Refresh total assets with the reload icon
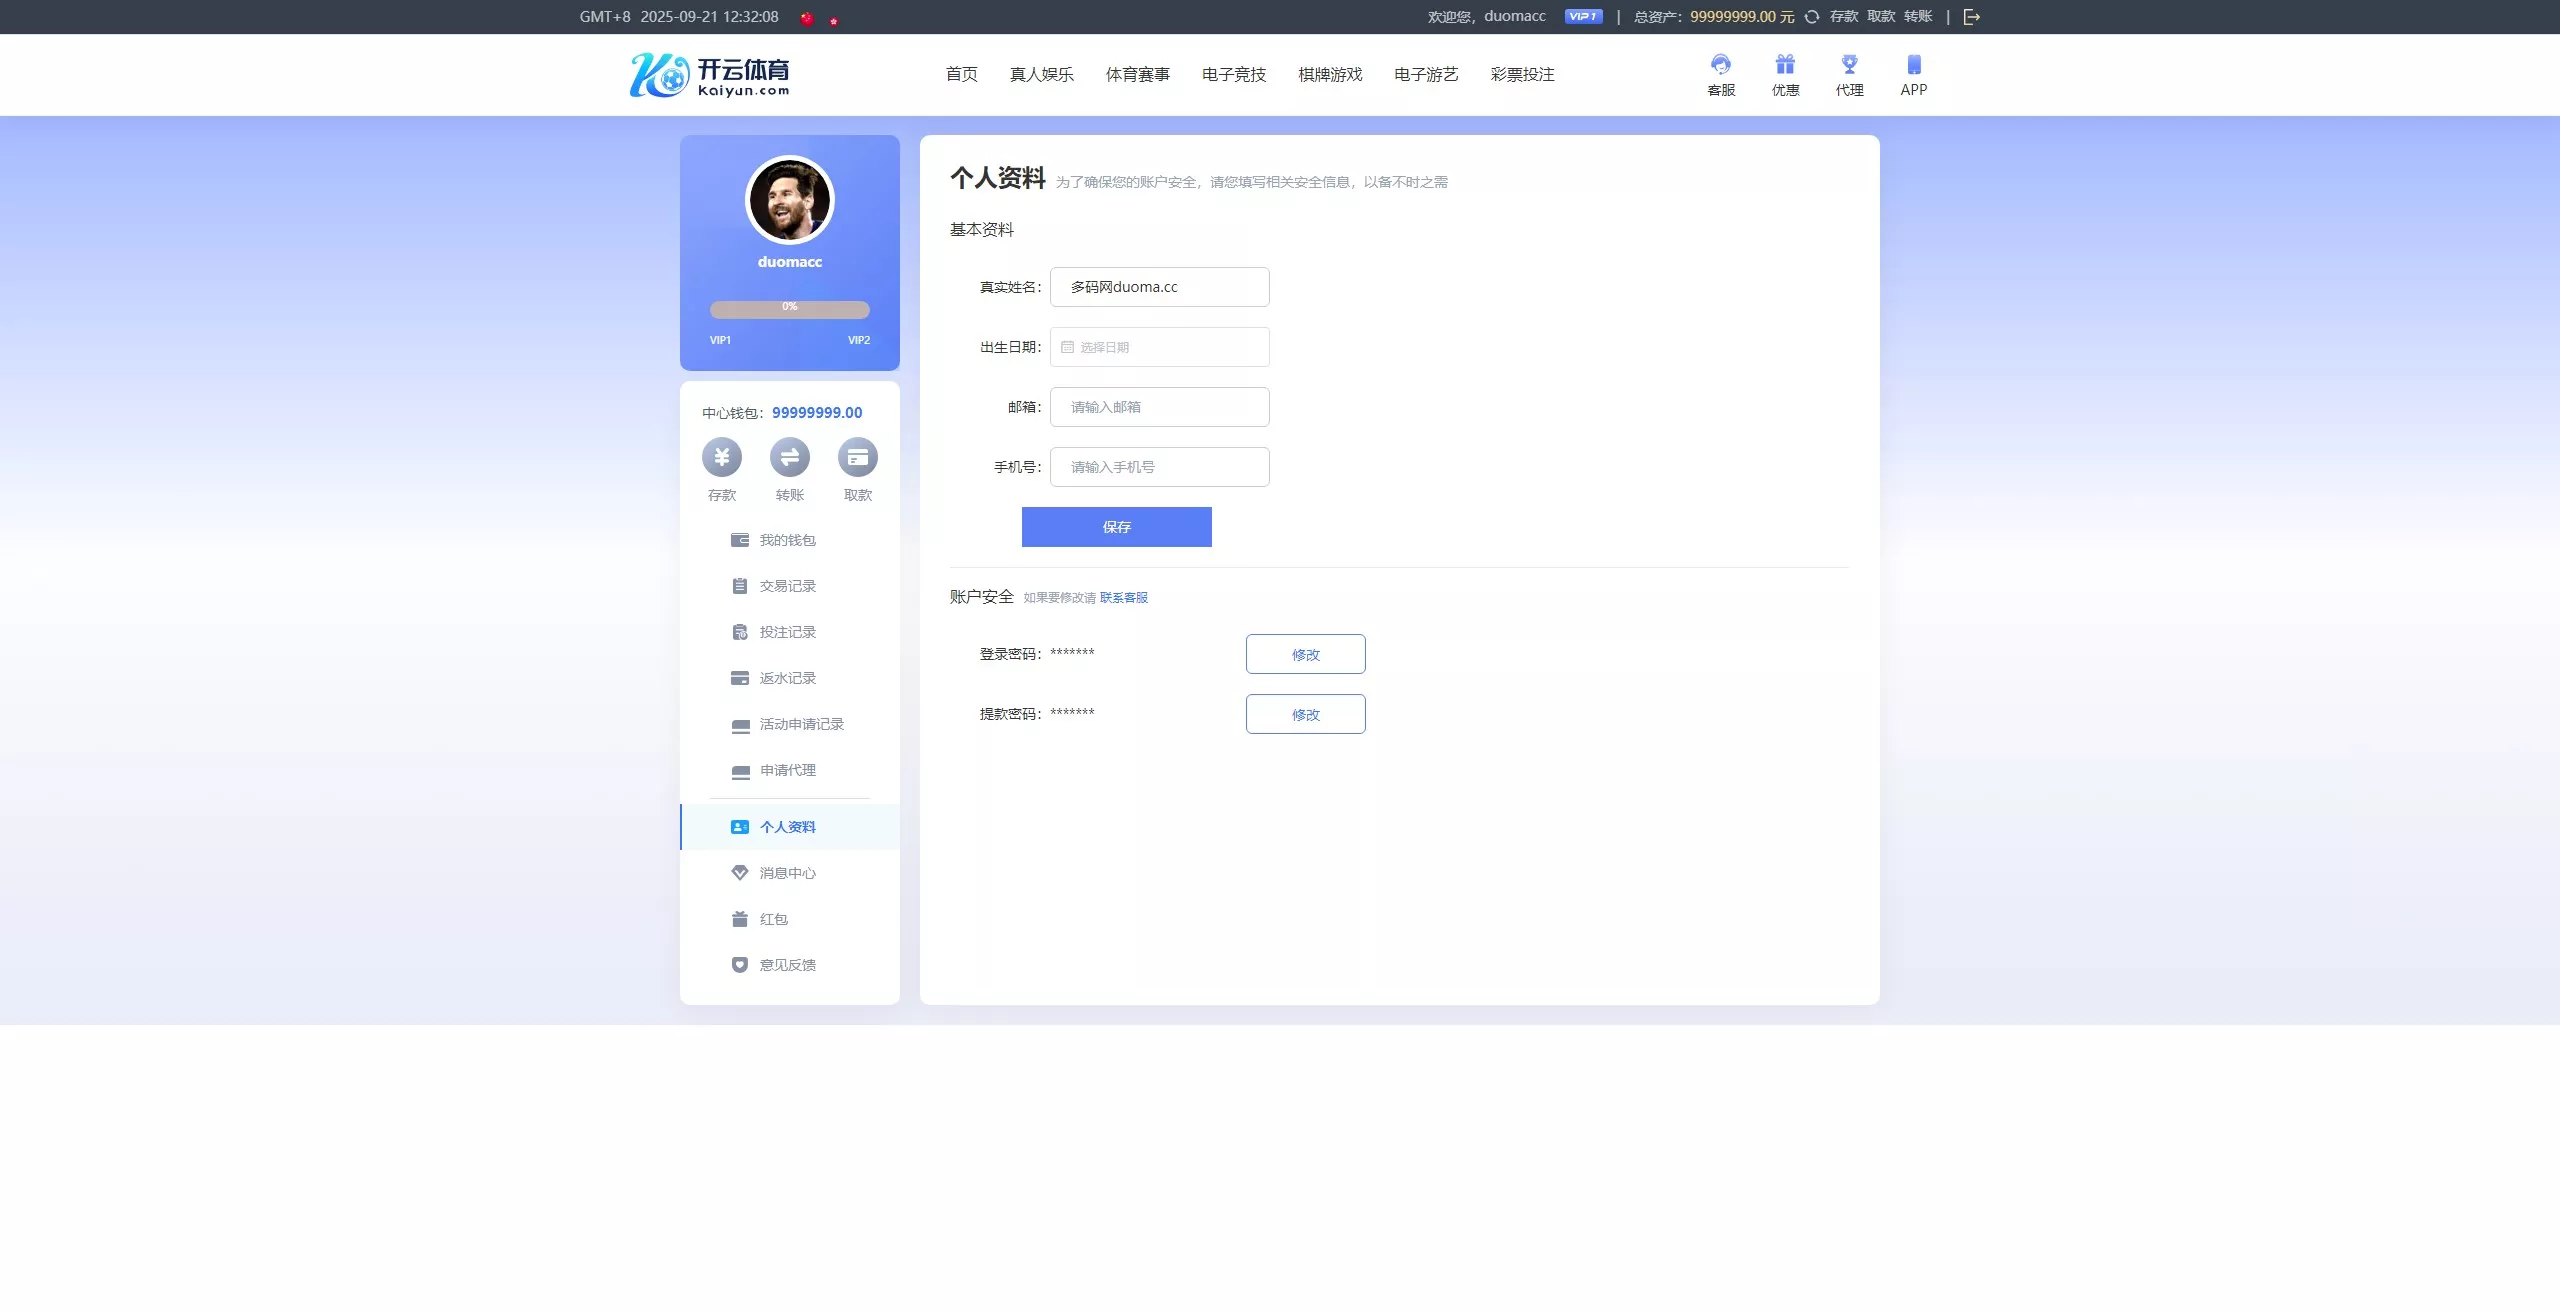Screen dimensions: 2560x1312 1810,16
